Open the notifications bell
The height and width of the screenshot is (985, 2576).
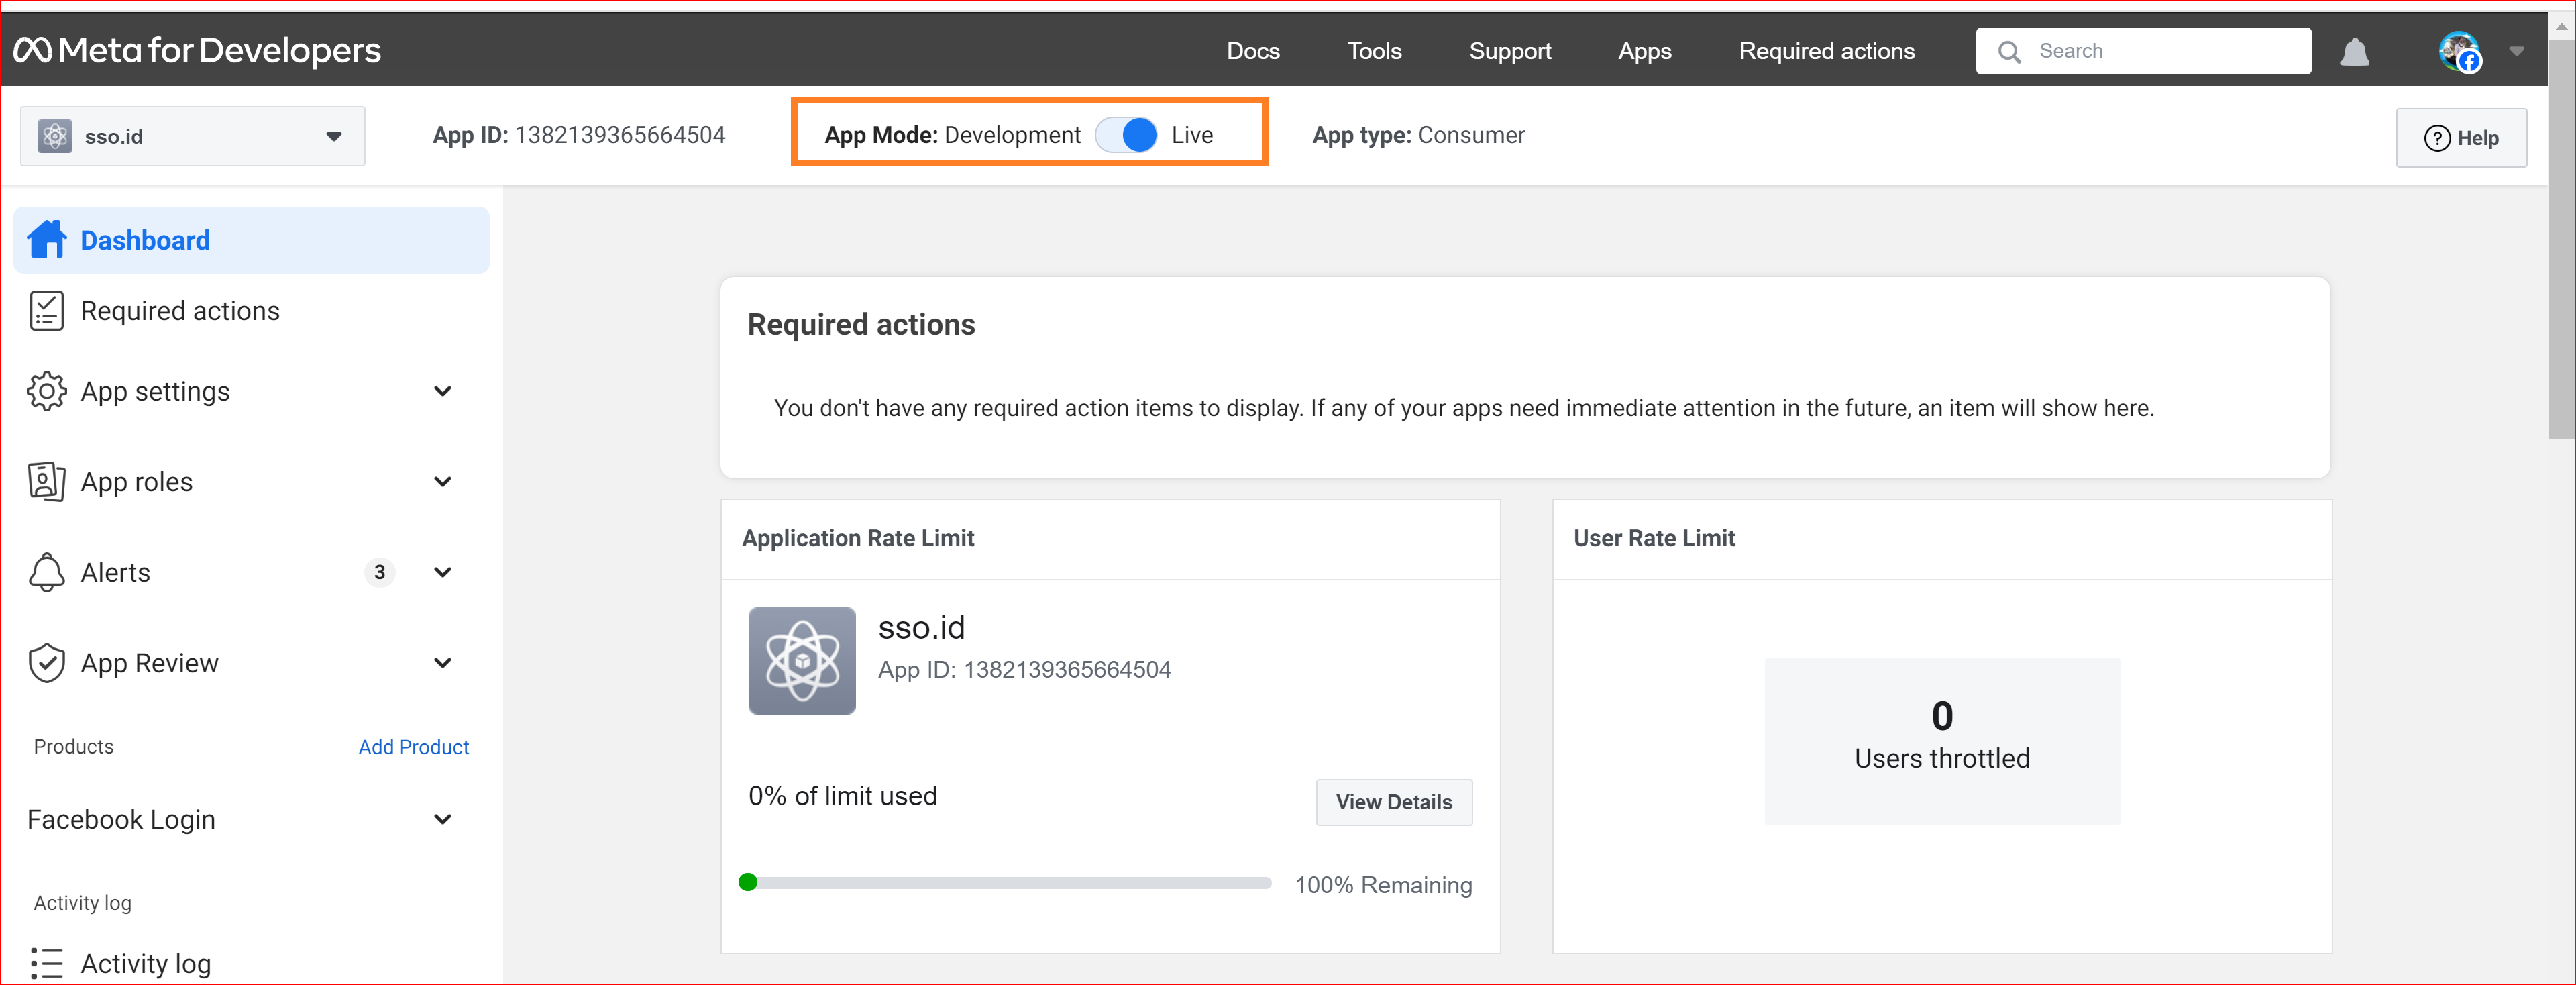[2354, 51]
